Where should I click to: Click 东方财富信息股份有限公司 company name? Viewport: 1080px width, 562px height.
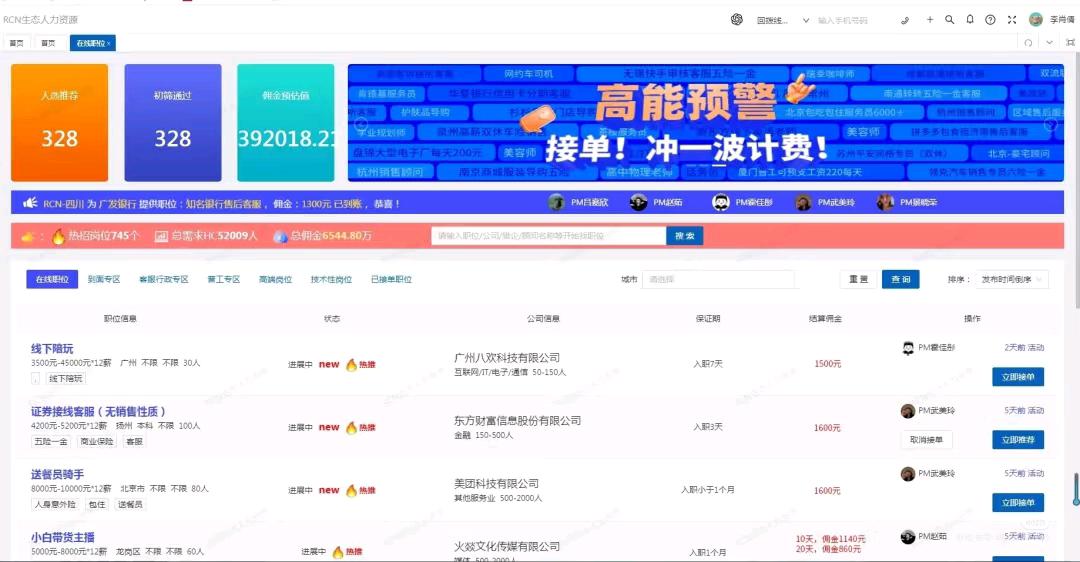[x=517, y=420]
